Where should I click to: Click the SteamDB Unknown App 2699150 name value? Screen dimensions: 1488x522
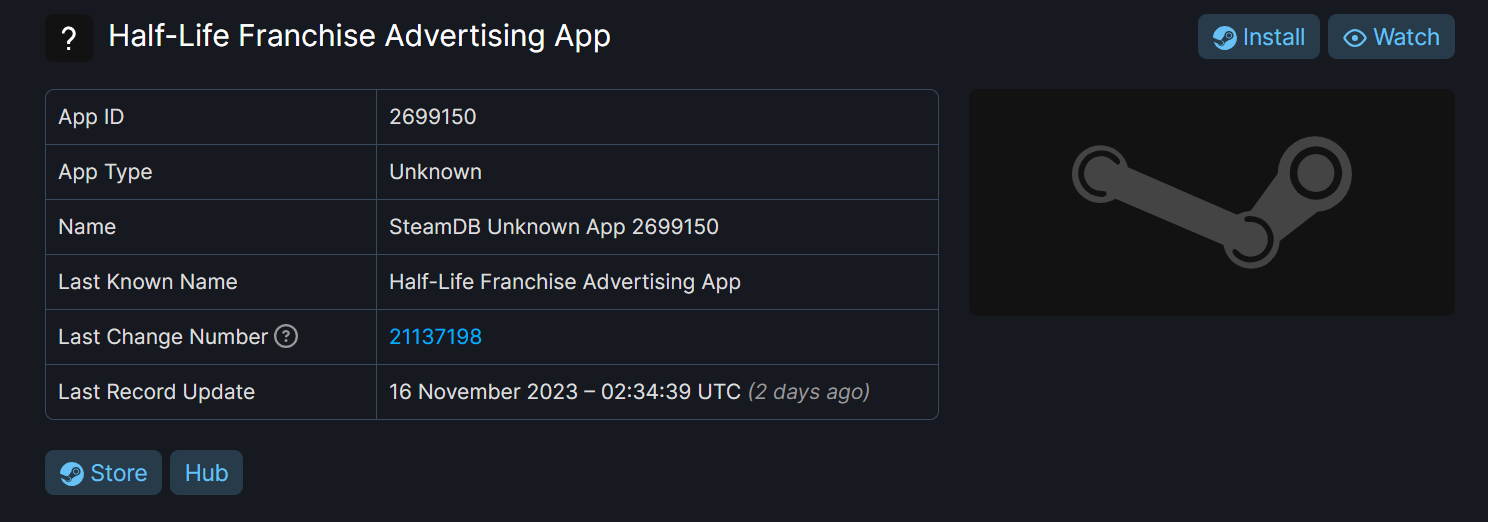pyautogui.click(x=553, y=227)
